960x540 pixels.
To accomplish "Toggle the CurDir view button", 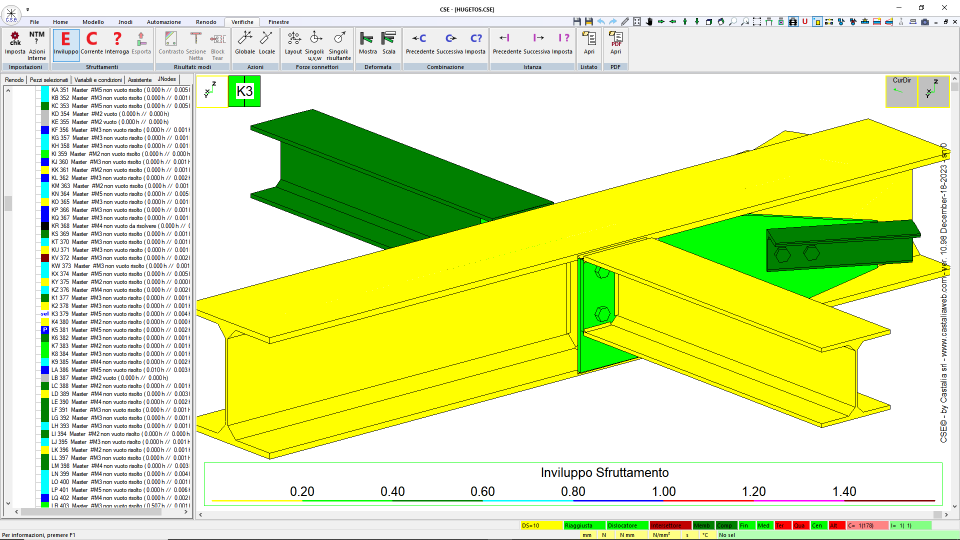I will (x=902, y=91).
